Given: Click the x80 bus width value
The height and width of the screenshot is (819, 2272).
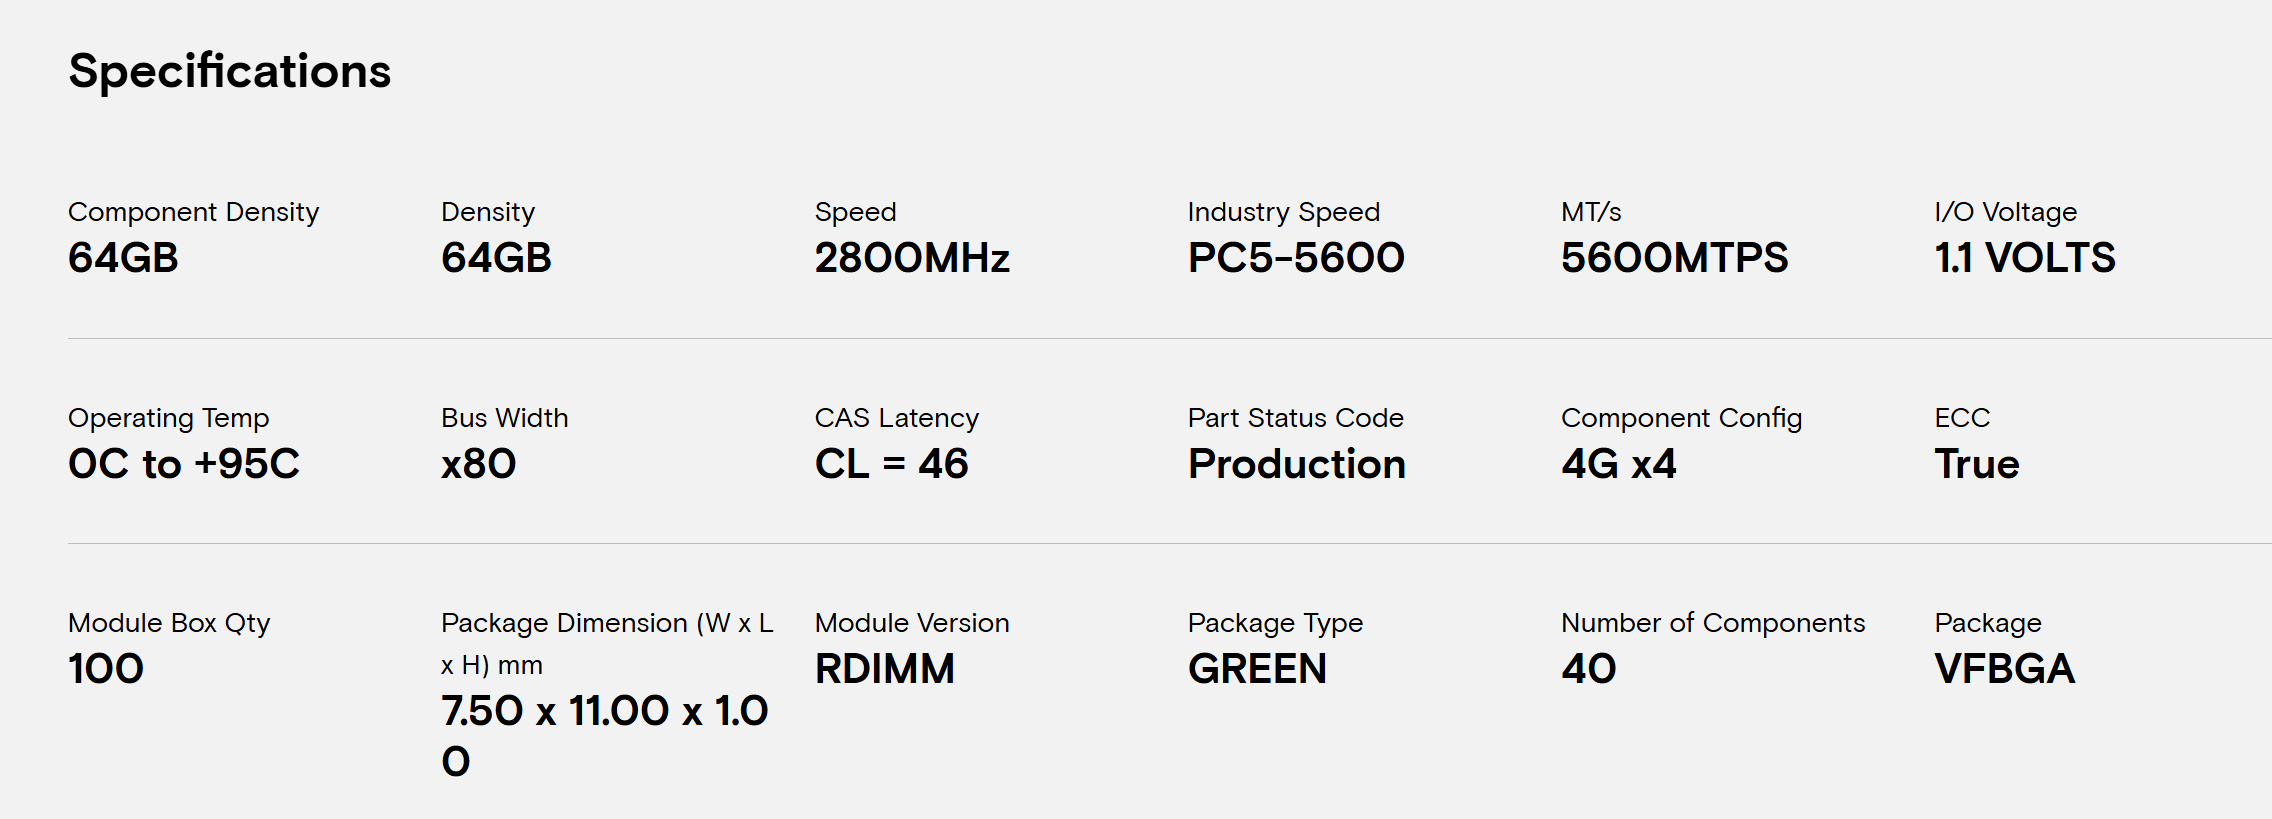Looking at the screenshot, I should [478, 464].
